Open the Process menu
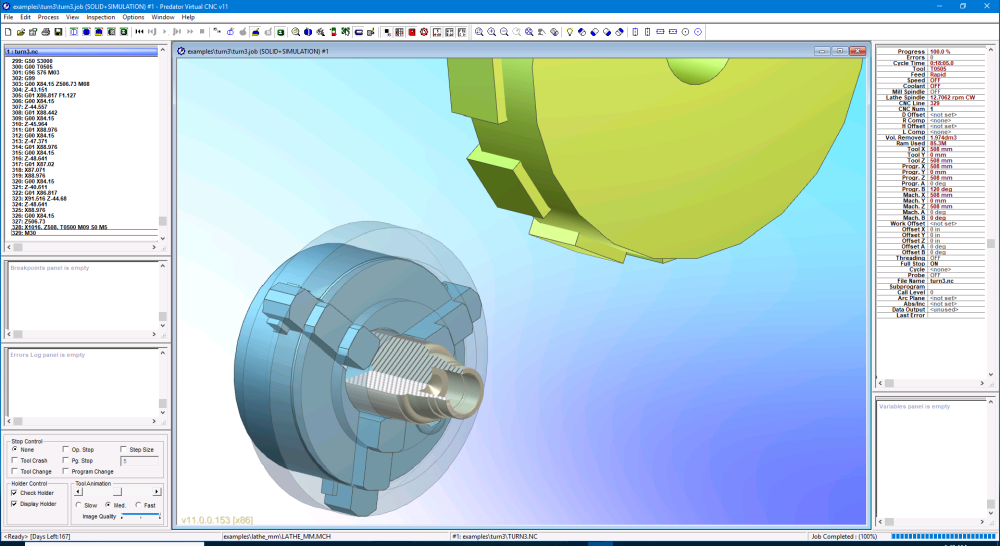This screenshot has height=546, width=1000. tap(48, 17)
